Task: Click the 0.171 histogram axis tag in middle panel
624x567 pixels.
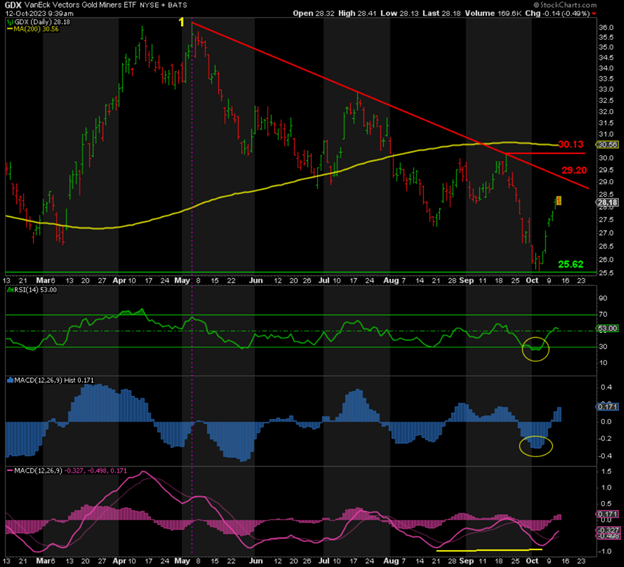Action: point(607,407)
